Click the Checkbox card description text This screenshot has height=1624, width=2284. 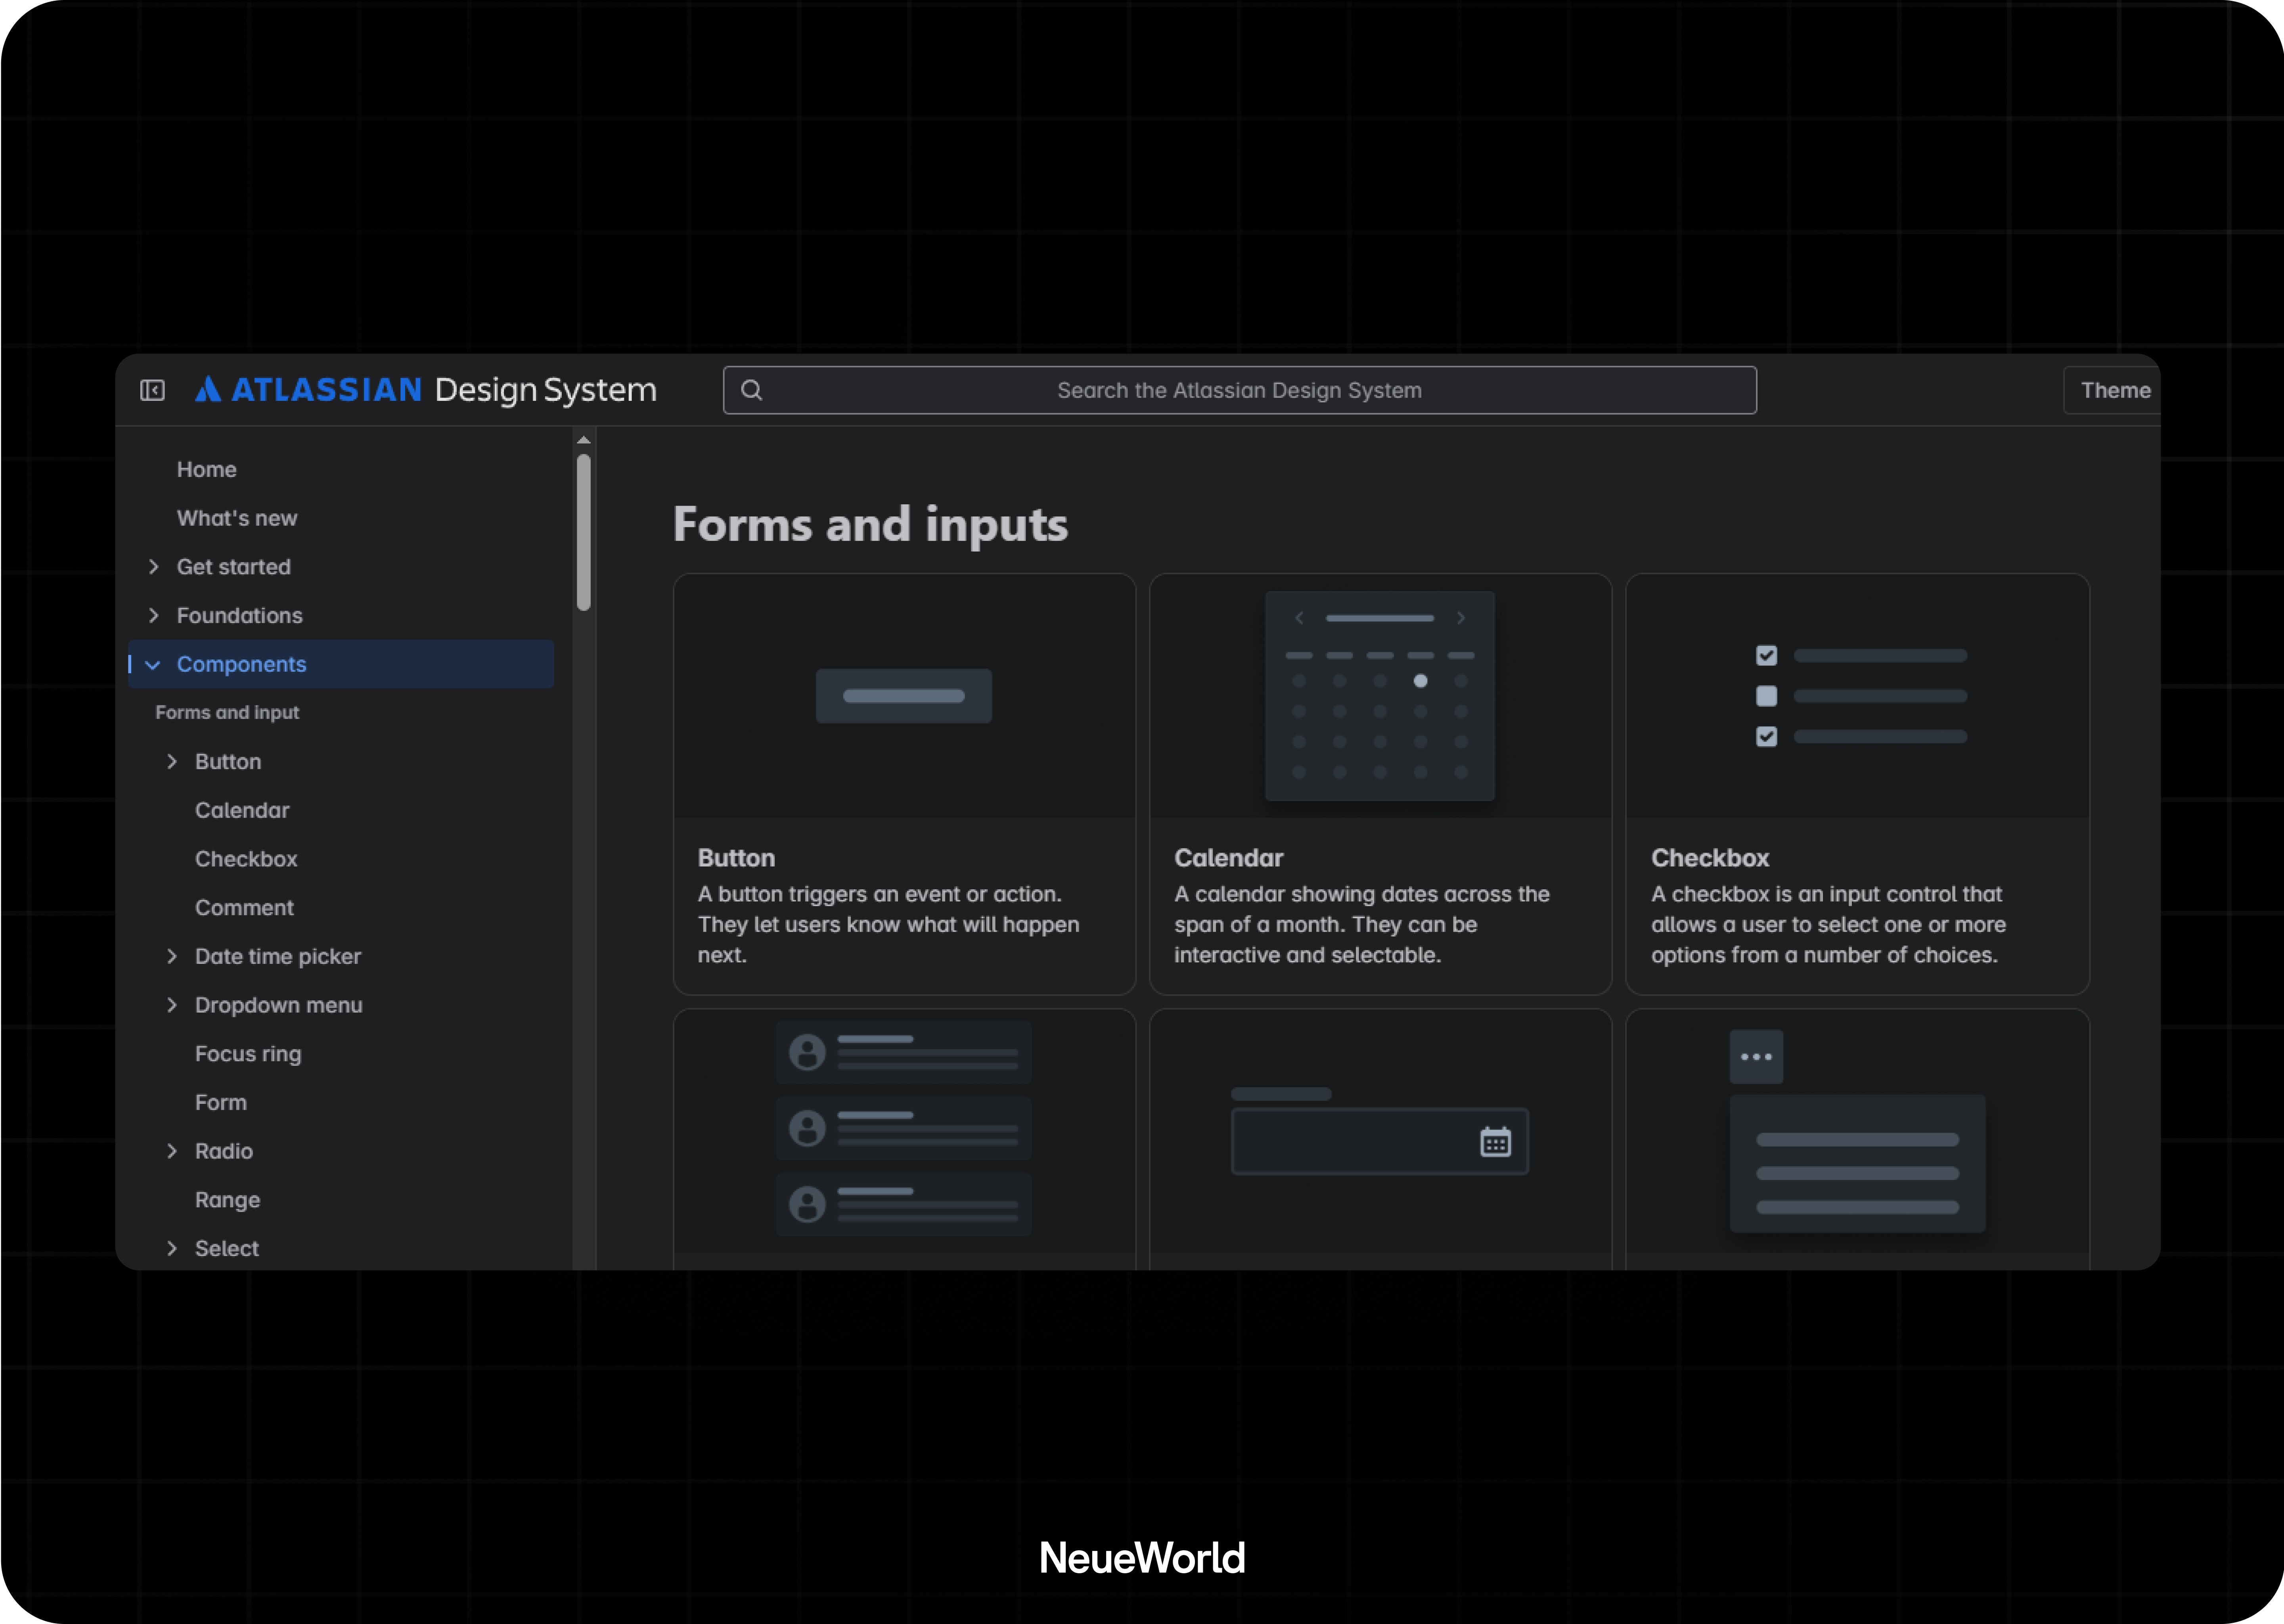tap(1829, 925)
